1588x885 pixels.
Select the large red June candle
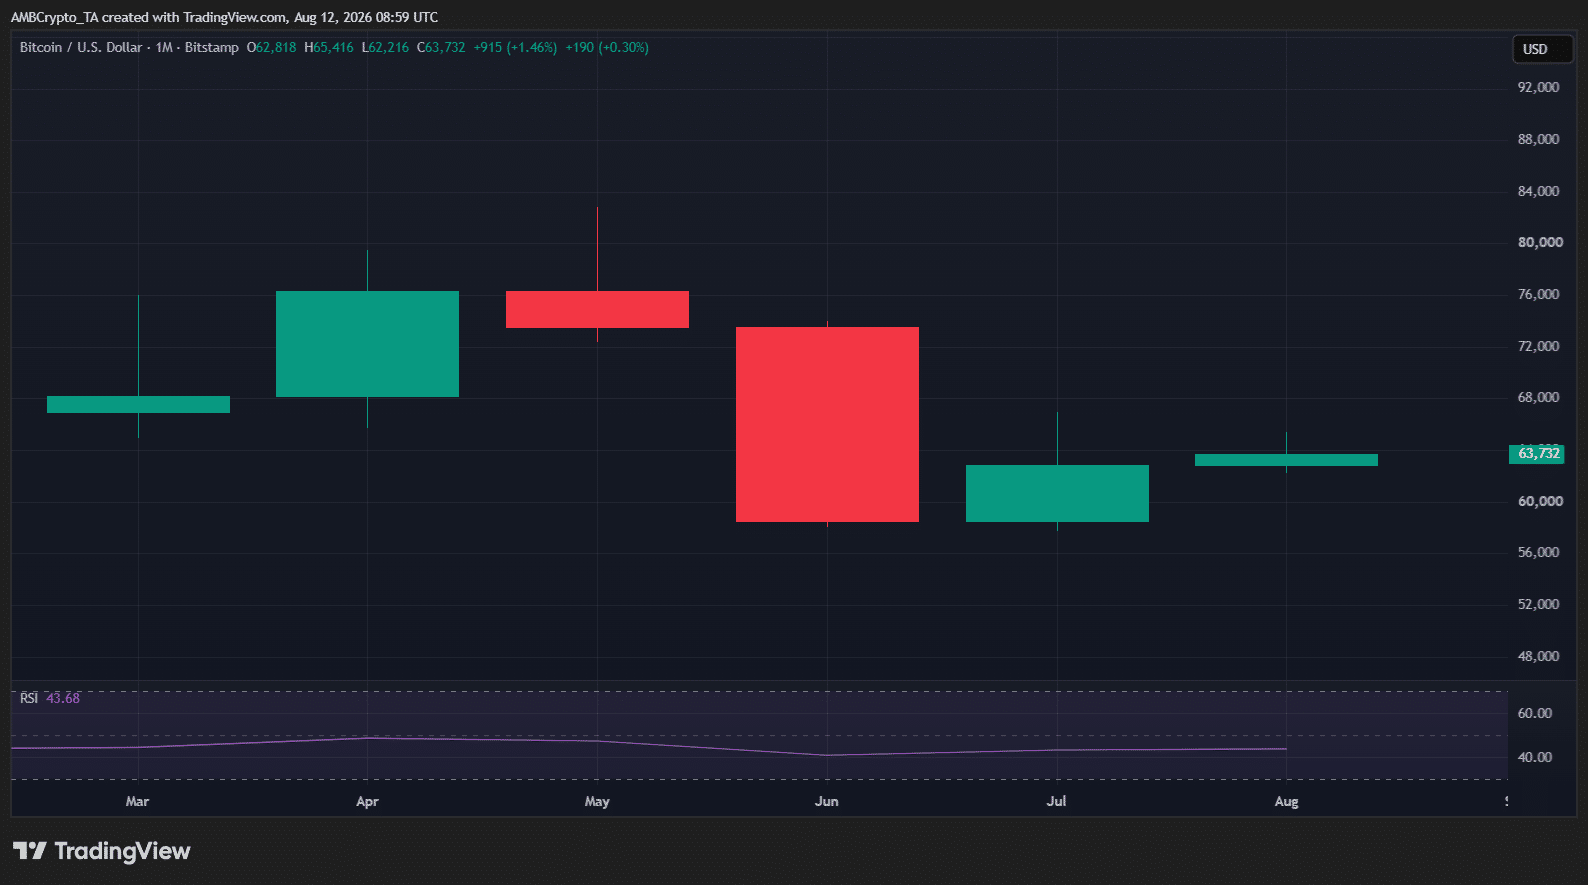coord(827,424)
